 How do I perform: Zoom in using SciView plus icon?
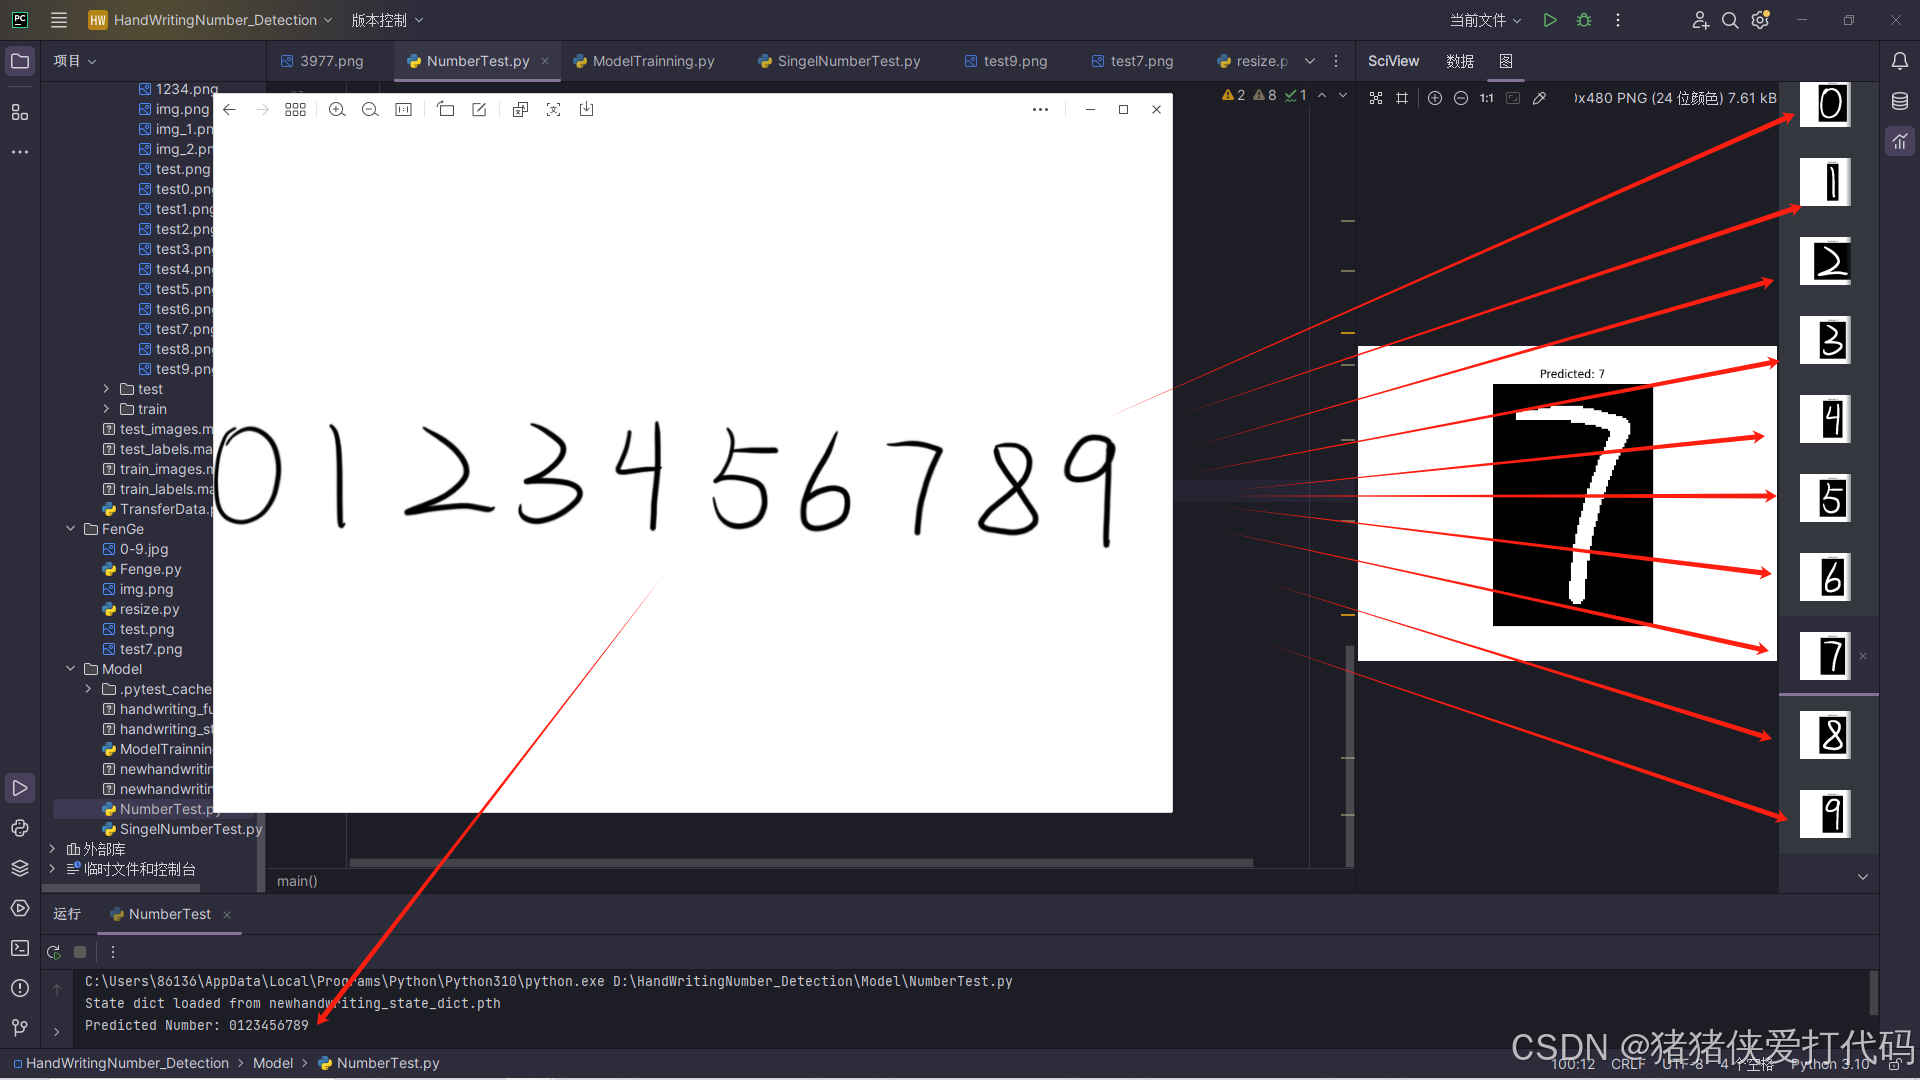click(1435, 98)
